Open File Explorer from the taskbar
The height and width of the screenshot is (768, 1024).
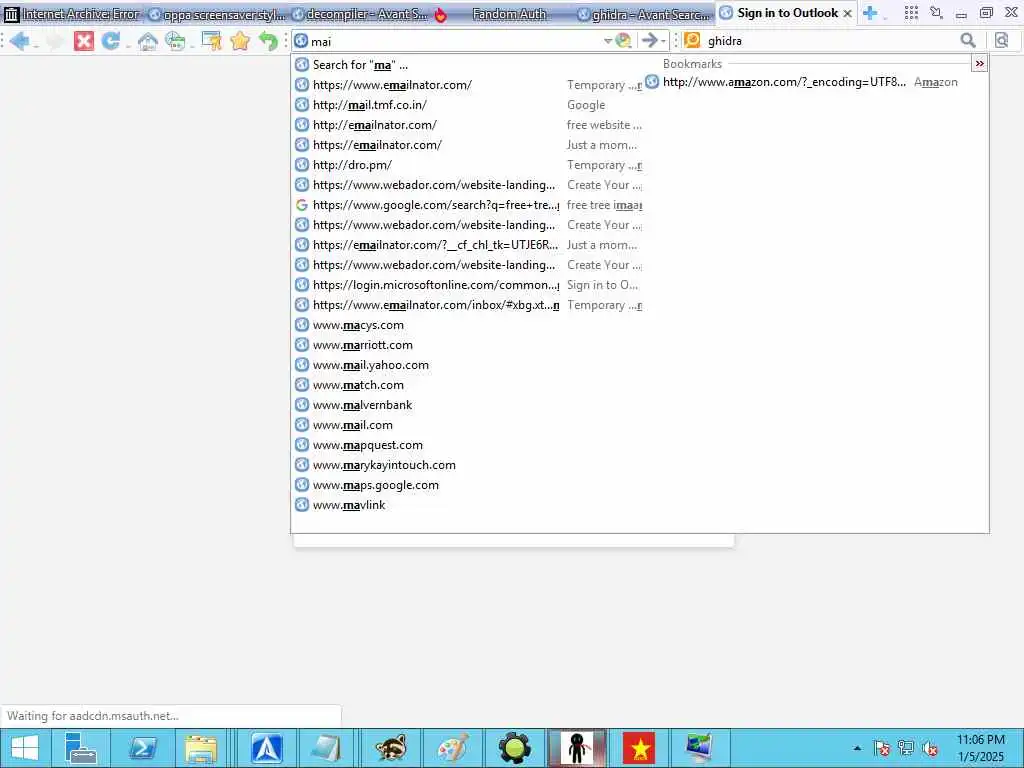click(201, 748)
